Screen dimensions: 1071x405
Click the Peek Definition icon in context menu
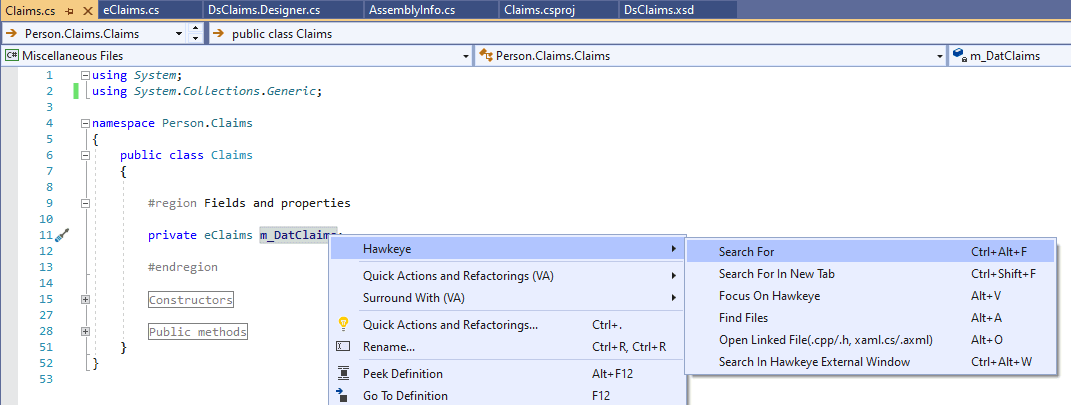click(343, 373)
